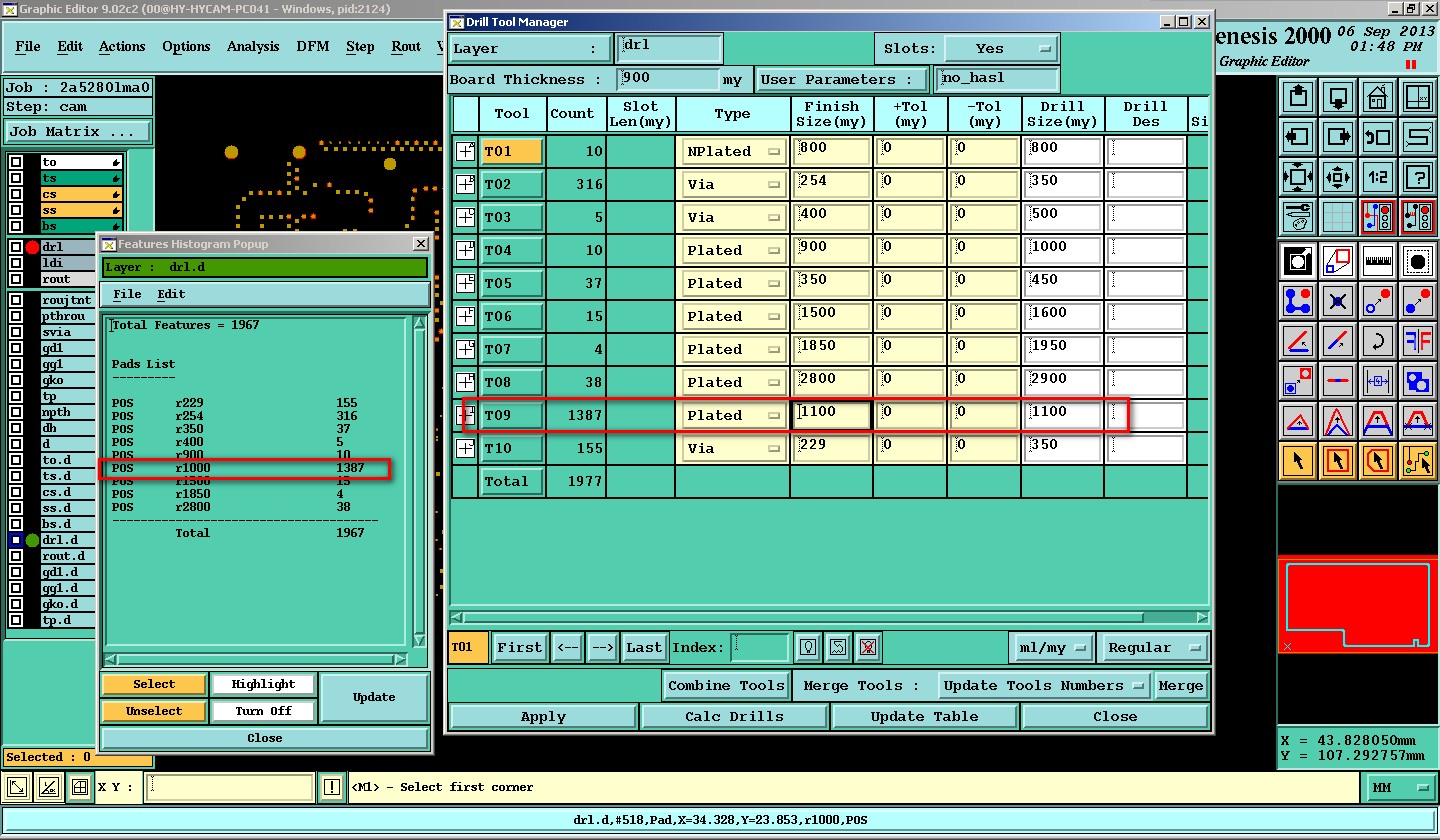
Task: Click the blue connected dots icon
Action: (x=1298, y=301)
